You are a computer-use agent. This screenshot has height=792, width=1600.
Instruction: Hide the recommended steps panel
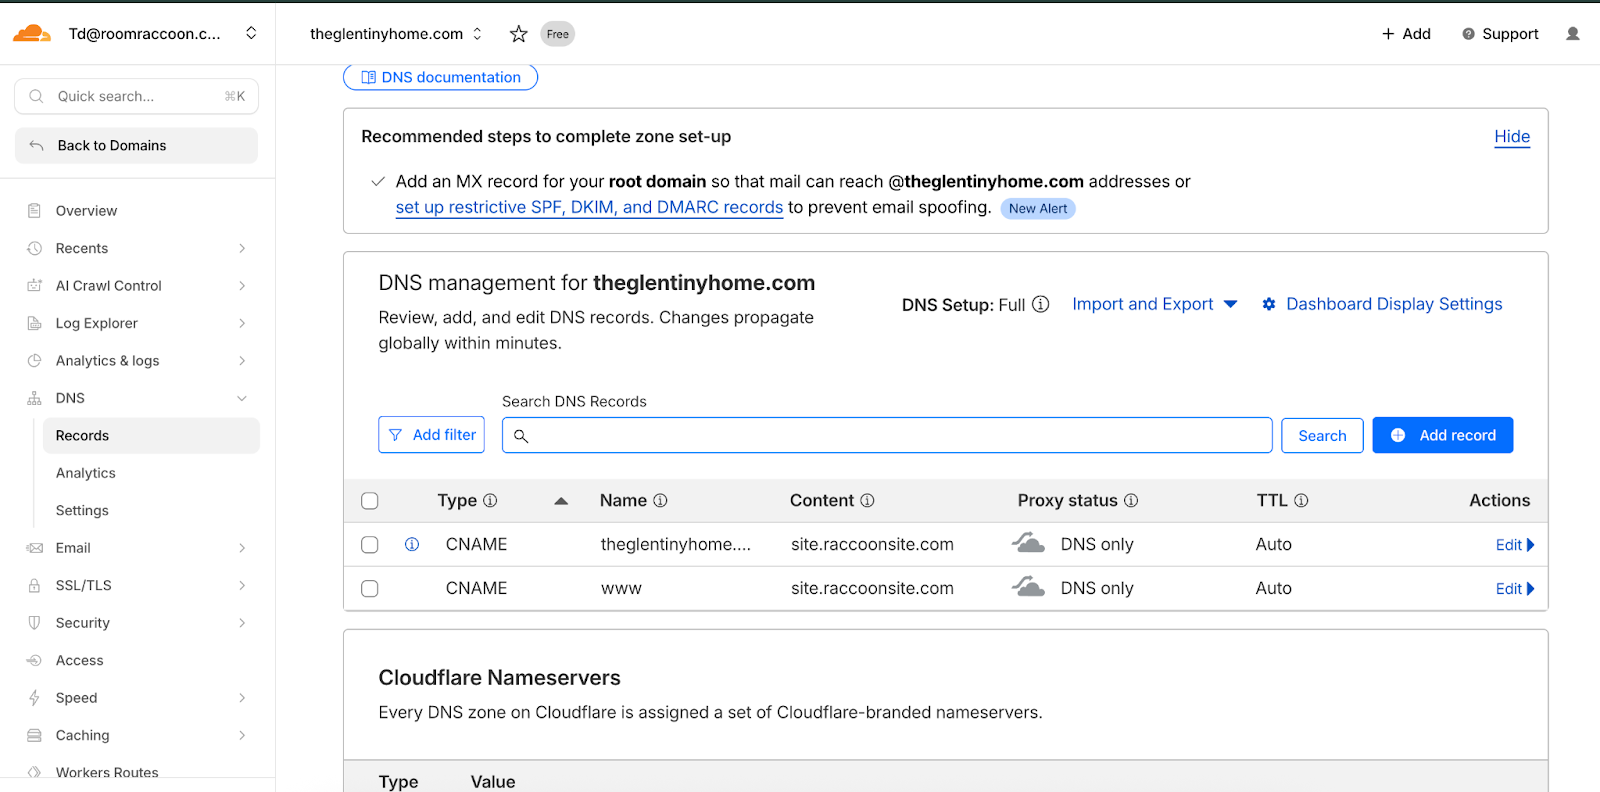(1512, 137)
